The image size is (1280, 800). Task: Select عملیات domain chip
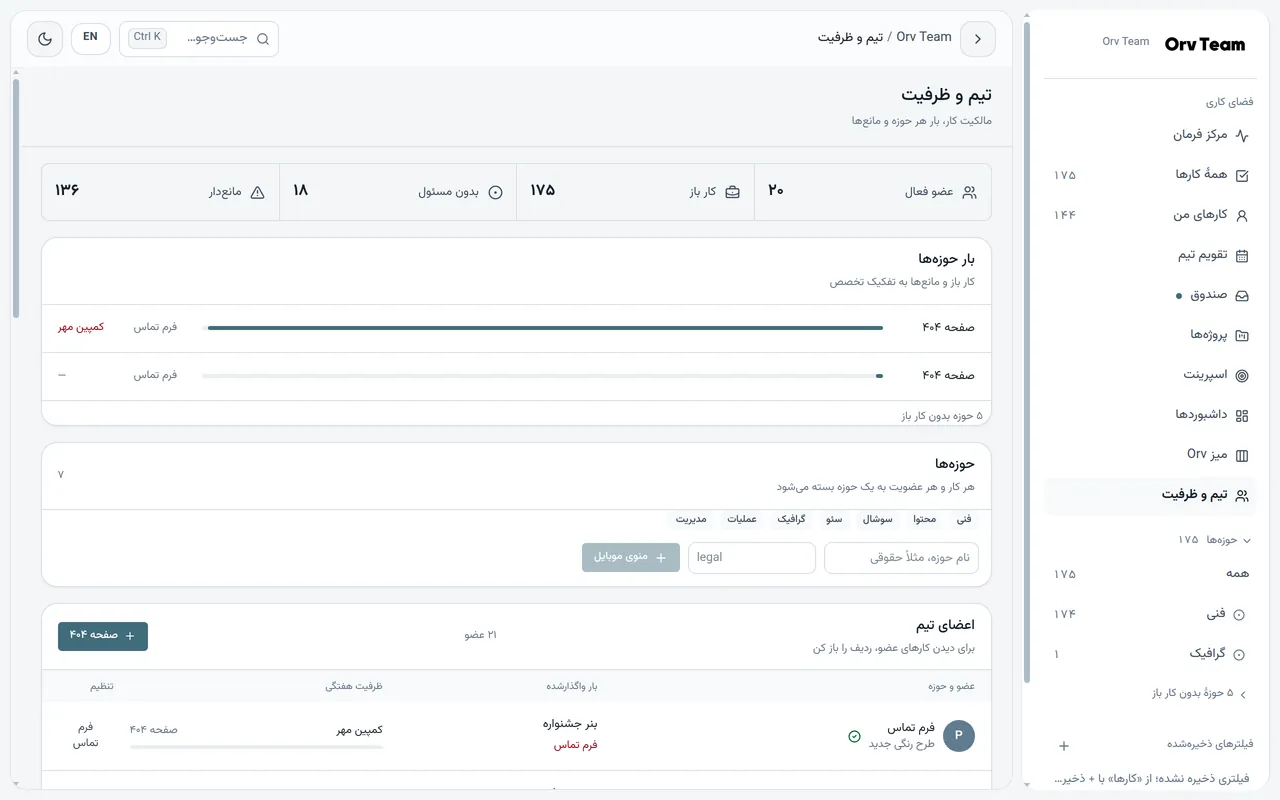tap(742, 519)
